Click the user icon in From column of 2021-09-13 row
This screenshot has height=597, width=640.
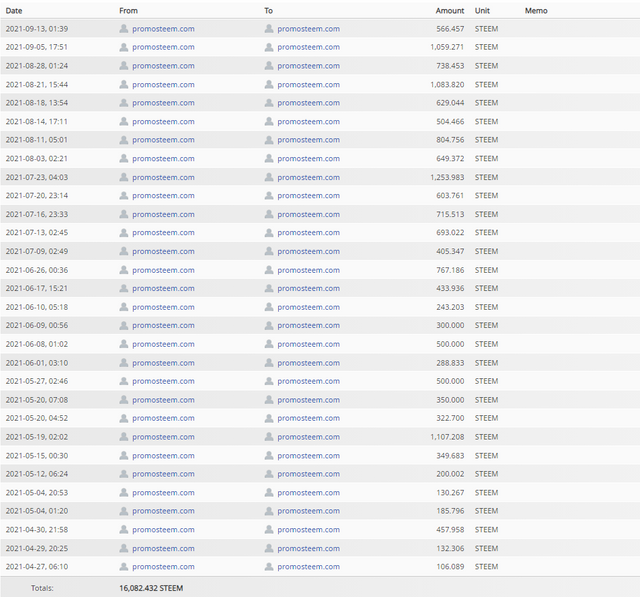(x=124, y=29)
